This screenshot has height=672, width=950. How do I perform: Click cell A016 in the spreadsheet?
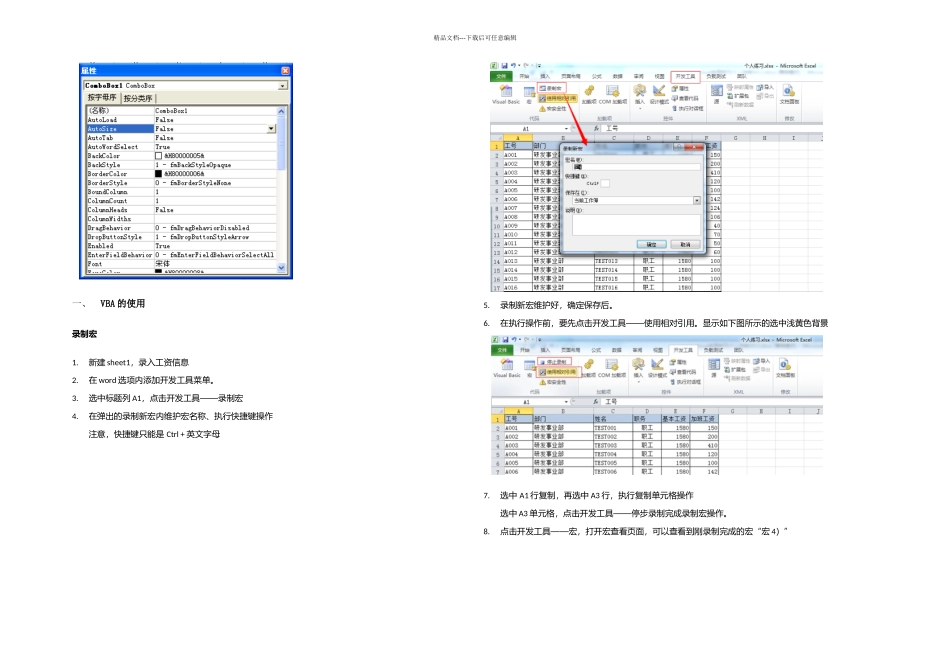(517, 288)
